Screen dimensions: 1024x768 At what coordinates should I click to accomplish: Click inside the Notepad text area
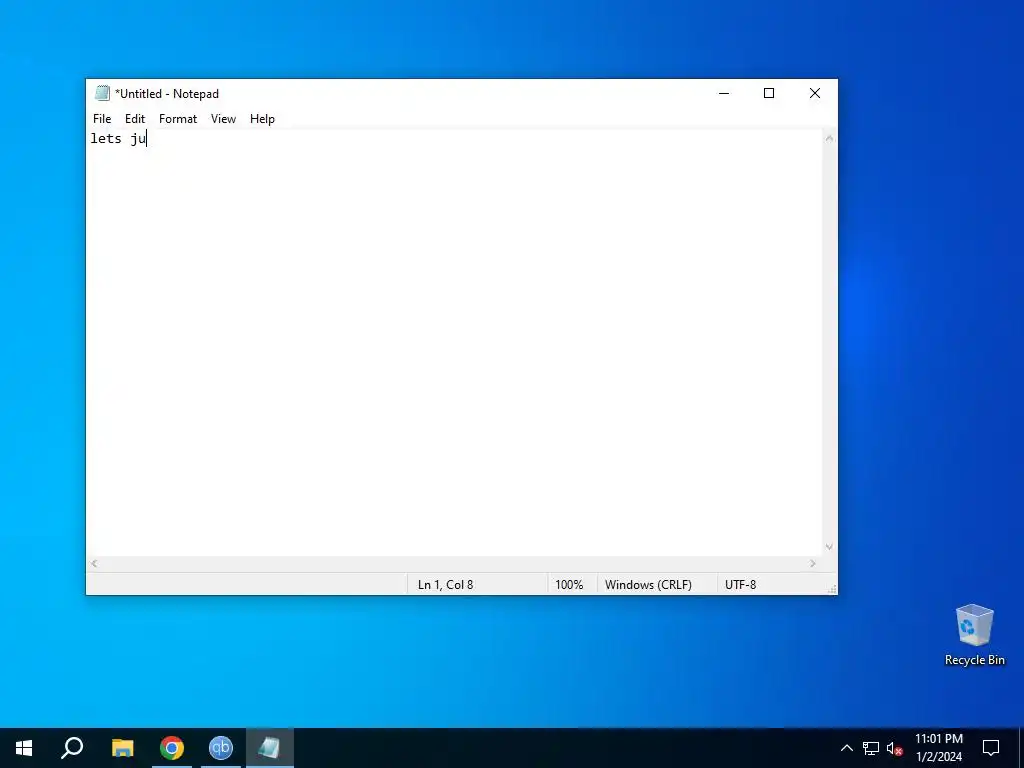[455, 342]
